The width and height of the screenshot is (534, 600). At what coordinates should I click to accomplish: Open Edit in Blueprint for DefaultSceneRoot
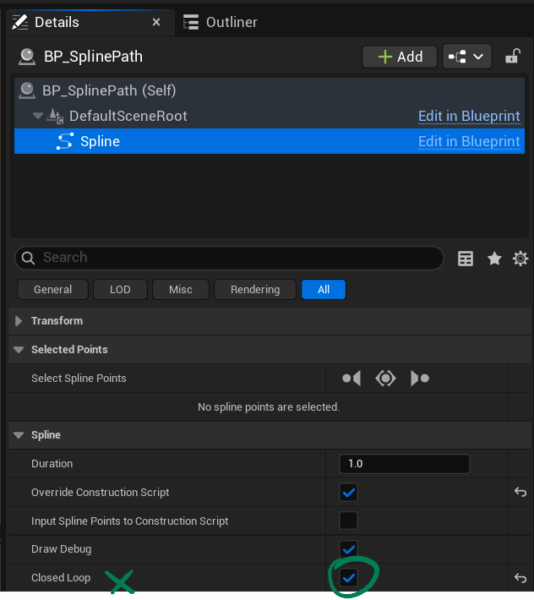point(469,116)
